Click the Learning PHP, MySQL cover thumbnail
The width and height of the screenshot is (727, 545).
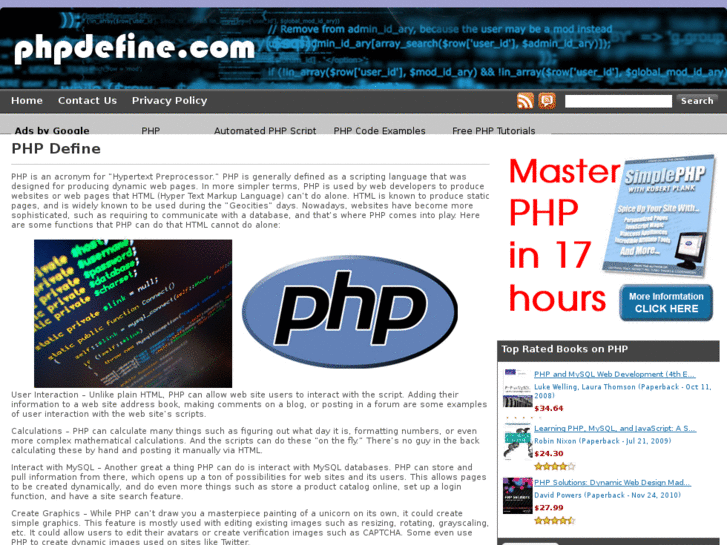coord(517,443)
